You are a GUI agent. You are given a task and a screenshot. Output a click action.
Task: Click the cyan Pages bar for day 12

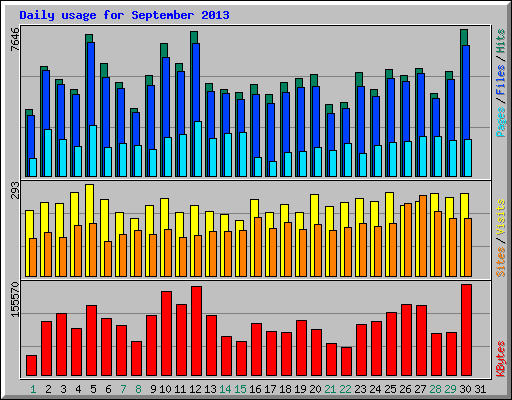click(198, 149)
